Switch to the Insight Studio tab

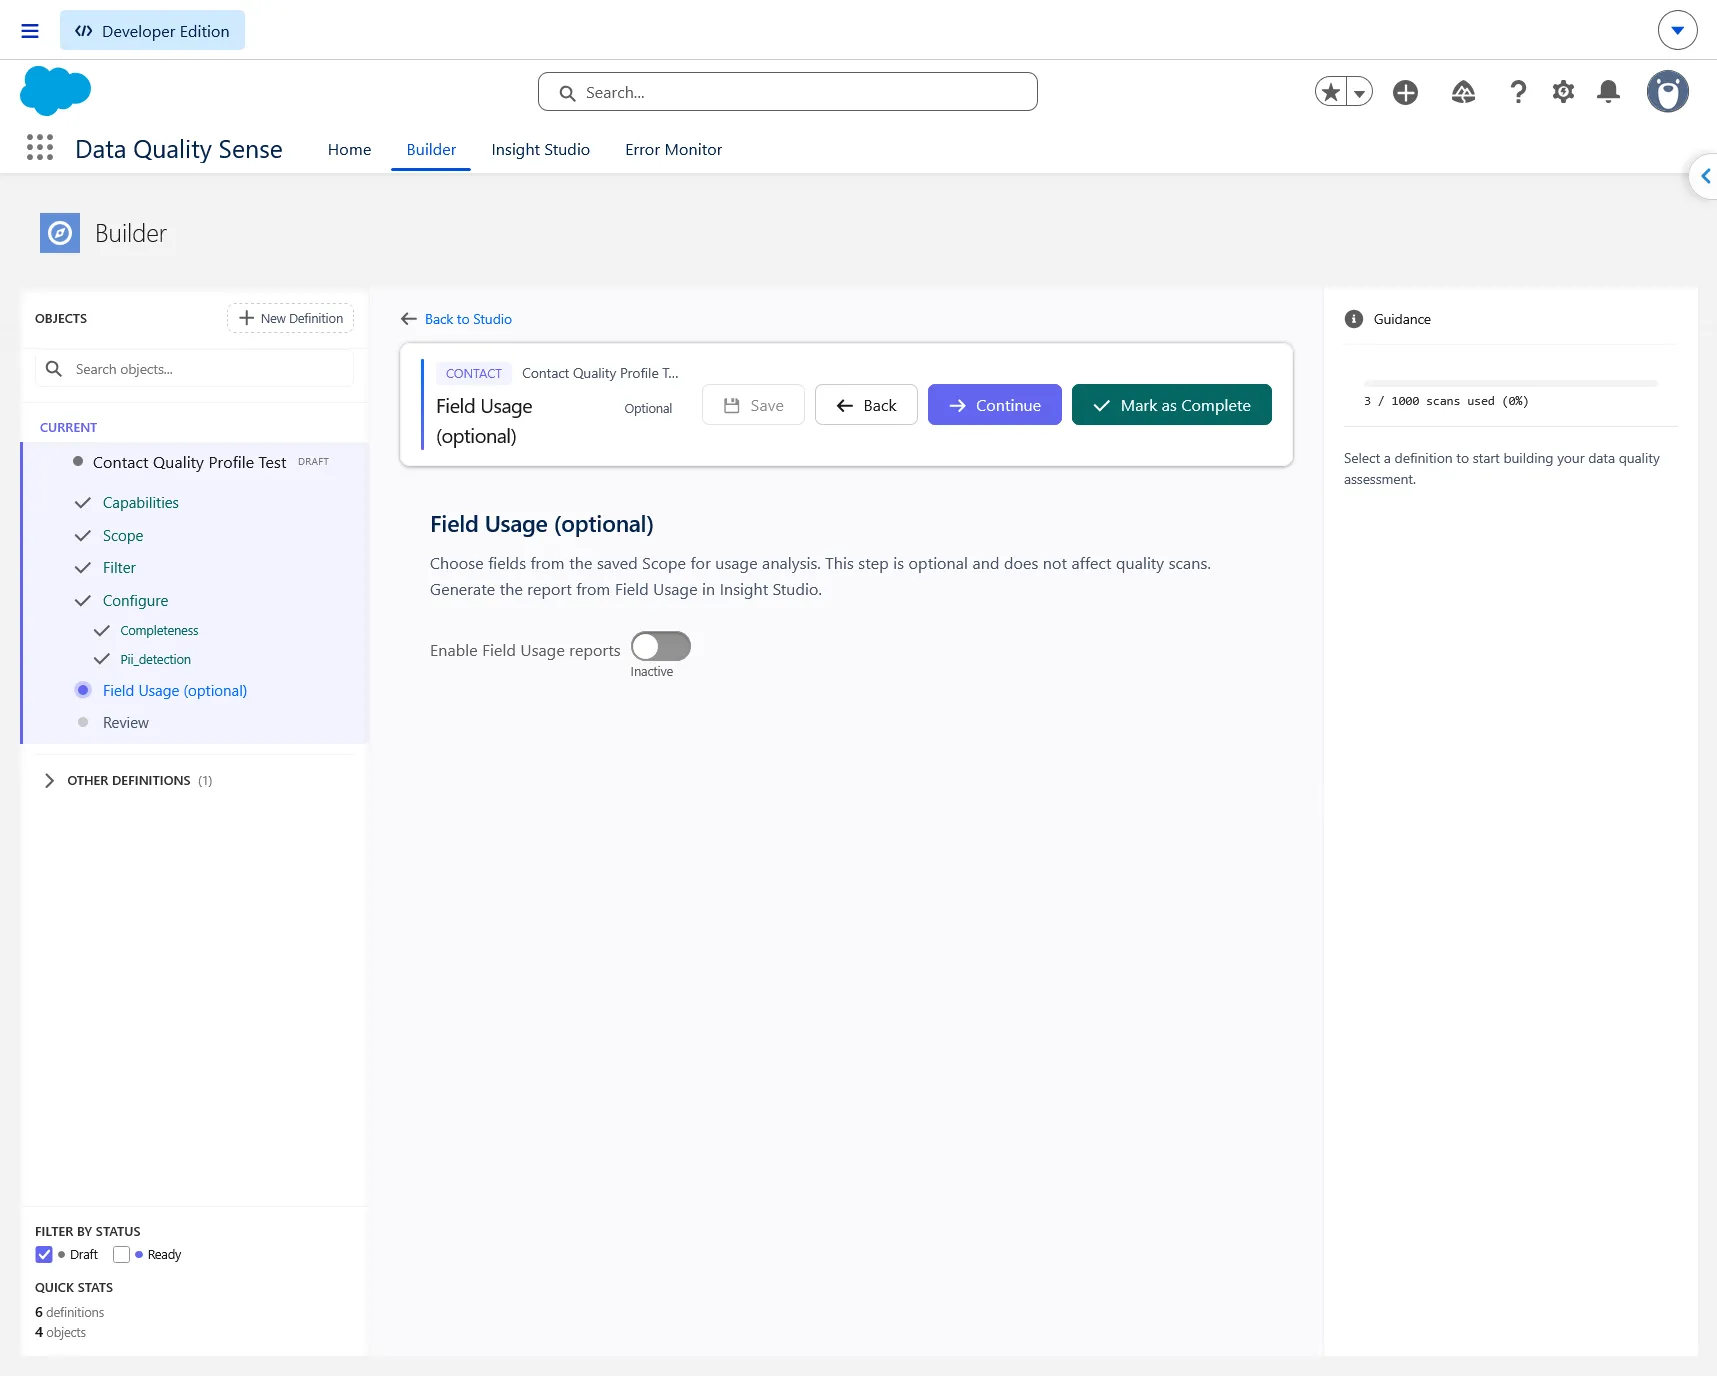[x=540, y=149]
